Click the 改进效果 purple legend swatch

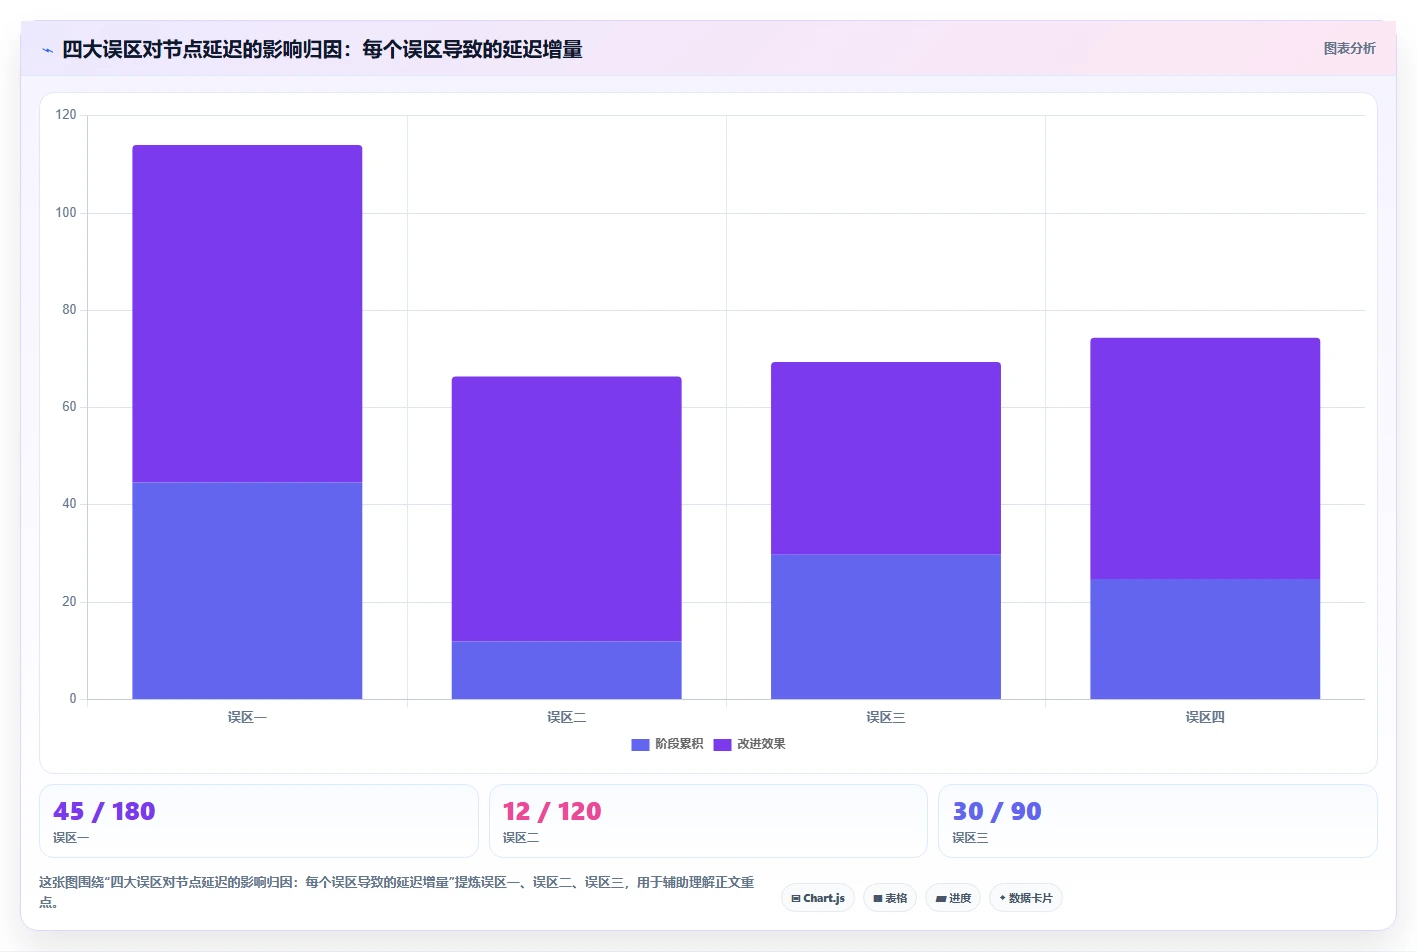coord(722,744)
